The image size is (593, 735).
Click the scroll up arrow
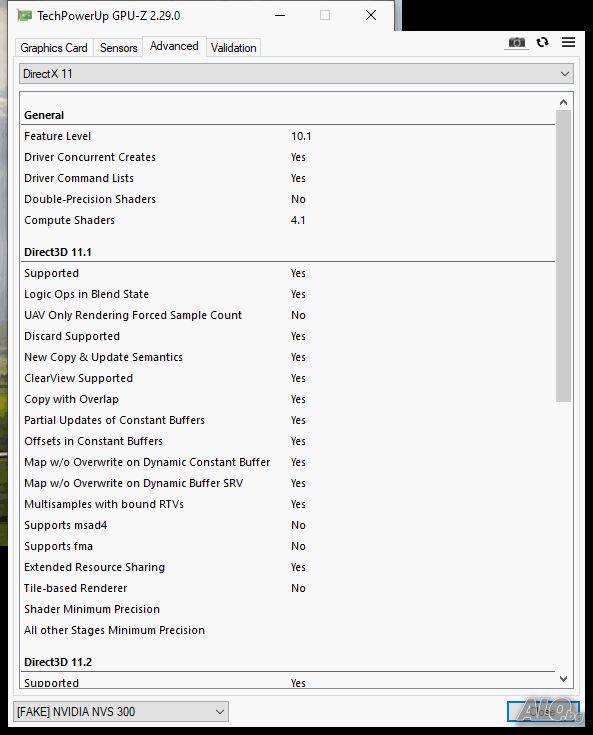(x=563, y=102)
